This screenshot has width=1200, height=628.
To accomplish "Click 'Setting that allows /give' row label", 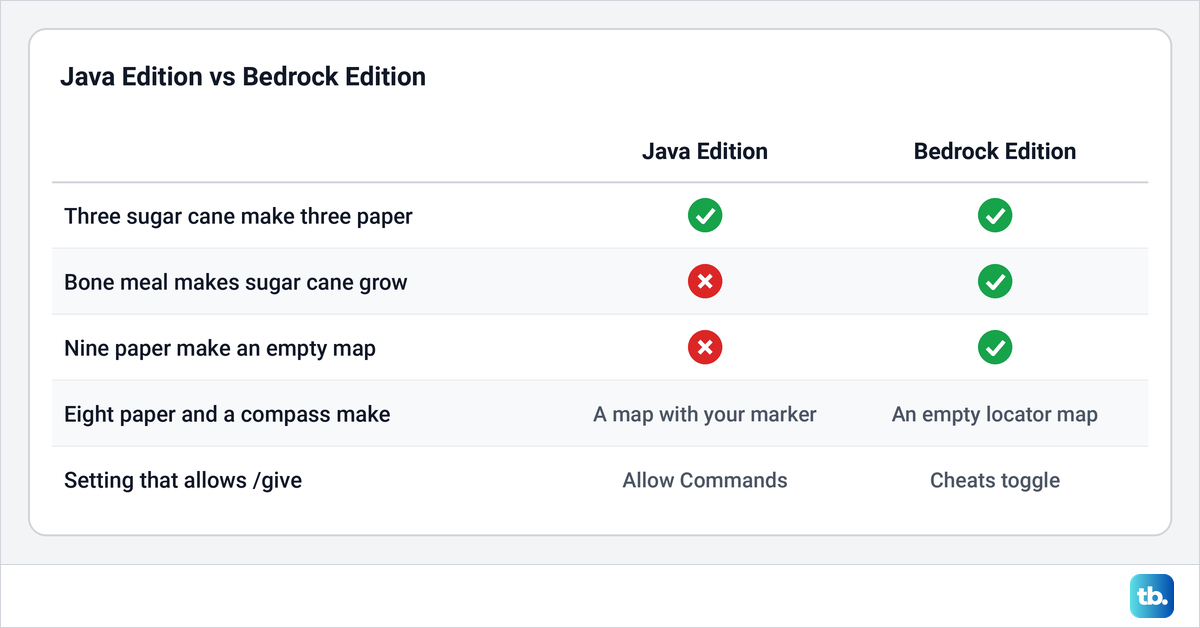I will (183, 480).
